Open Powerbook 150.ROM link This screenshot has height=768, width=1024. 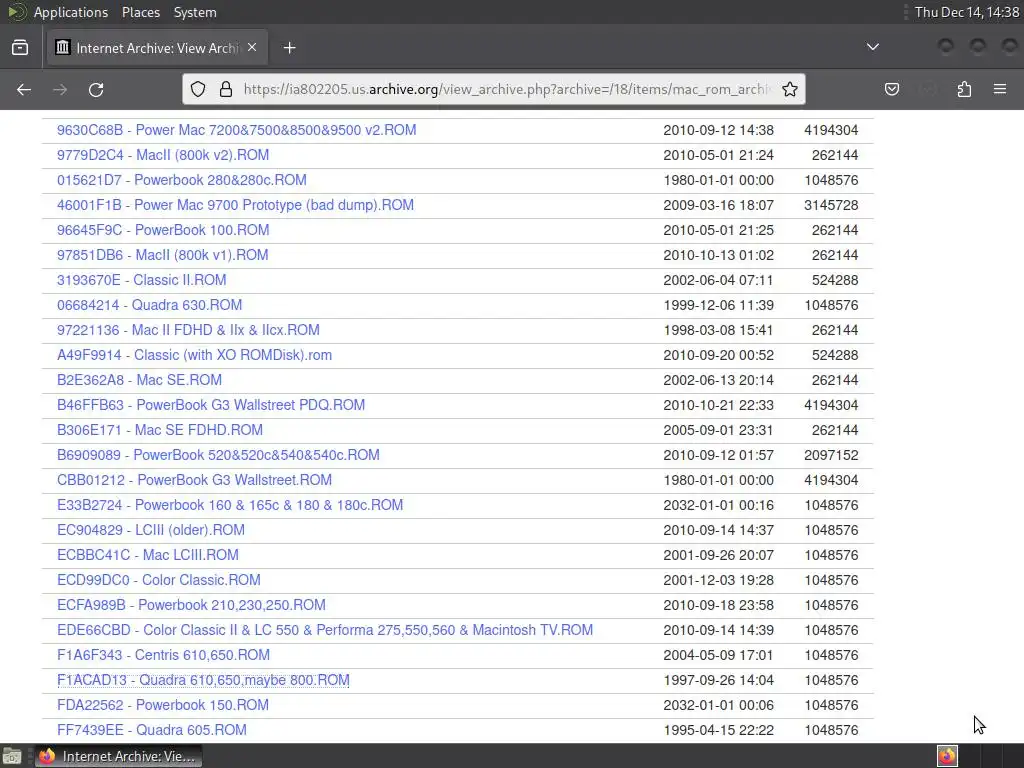point(163,705)
